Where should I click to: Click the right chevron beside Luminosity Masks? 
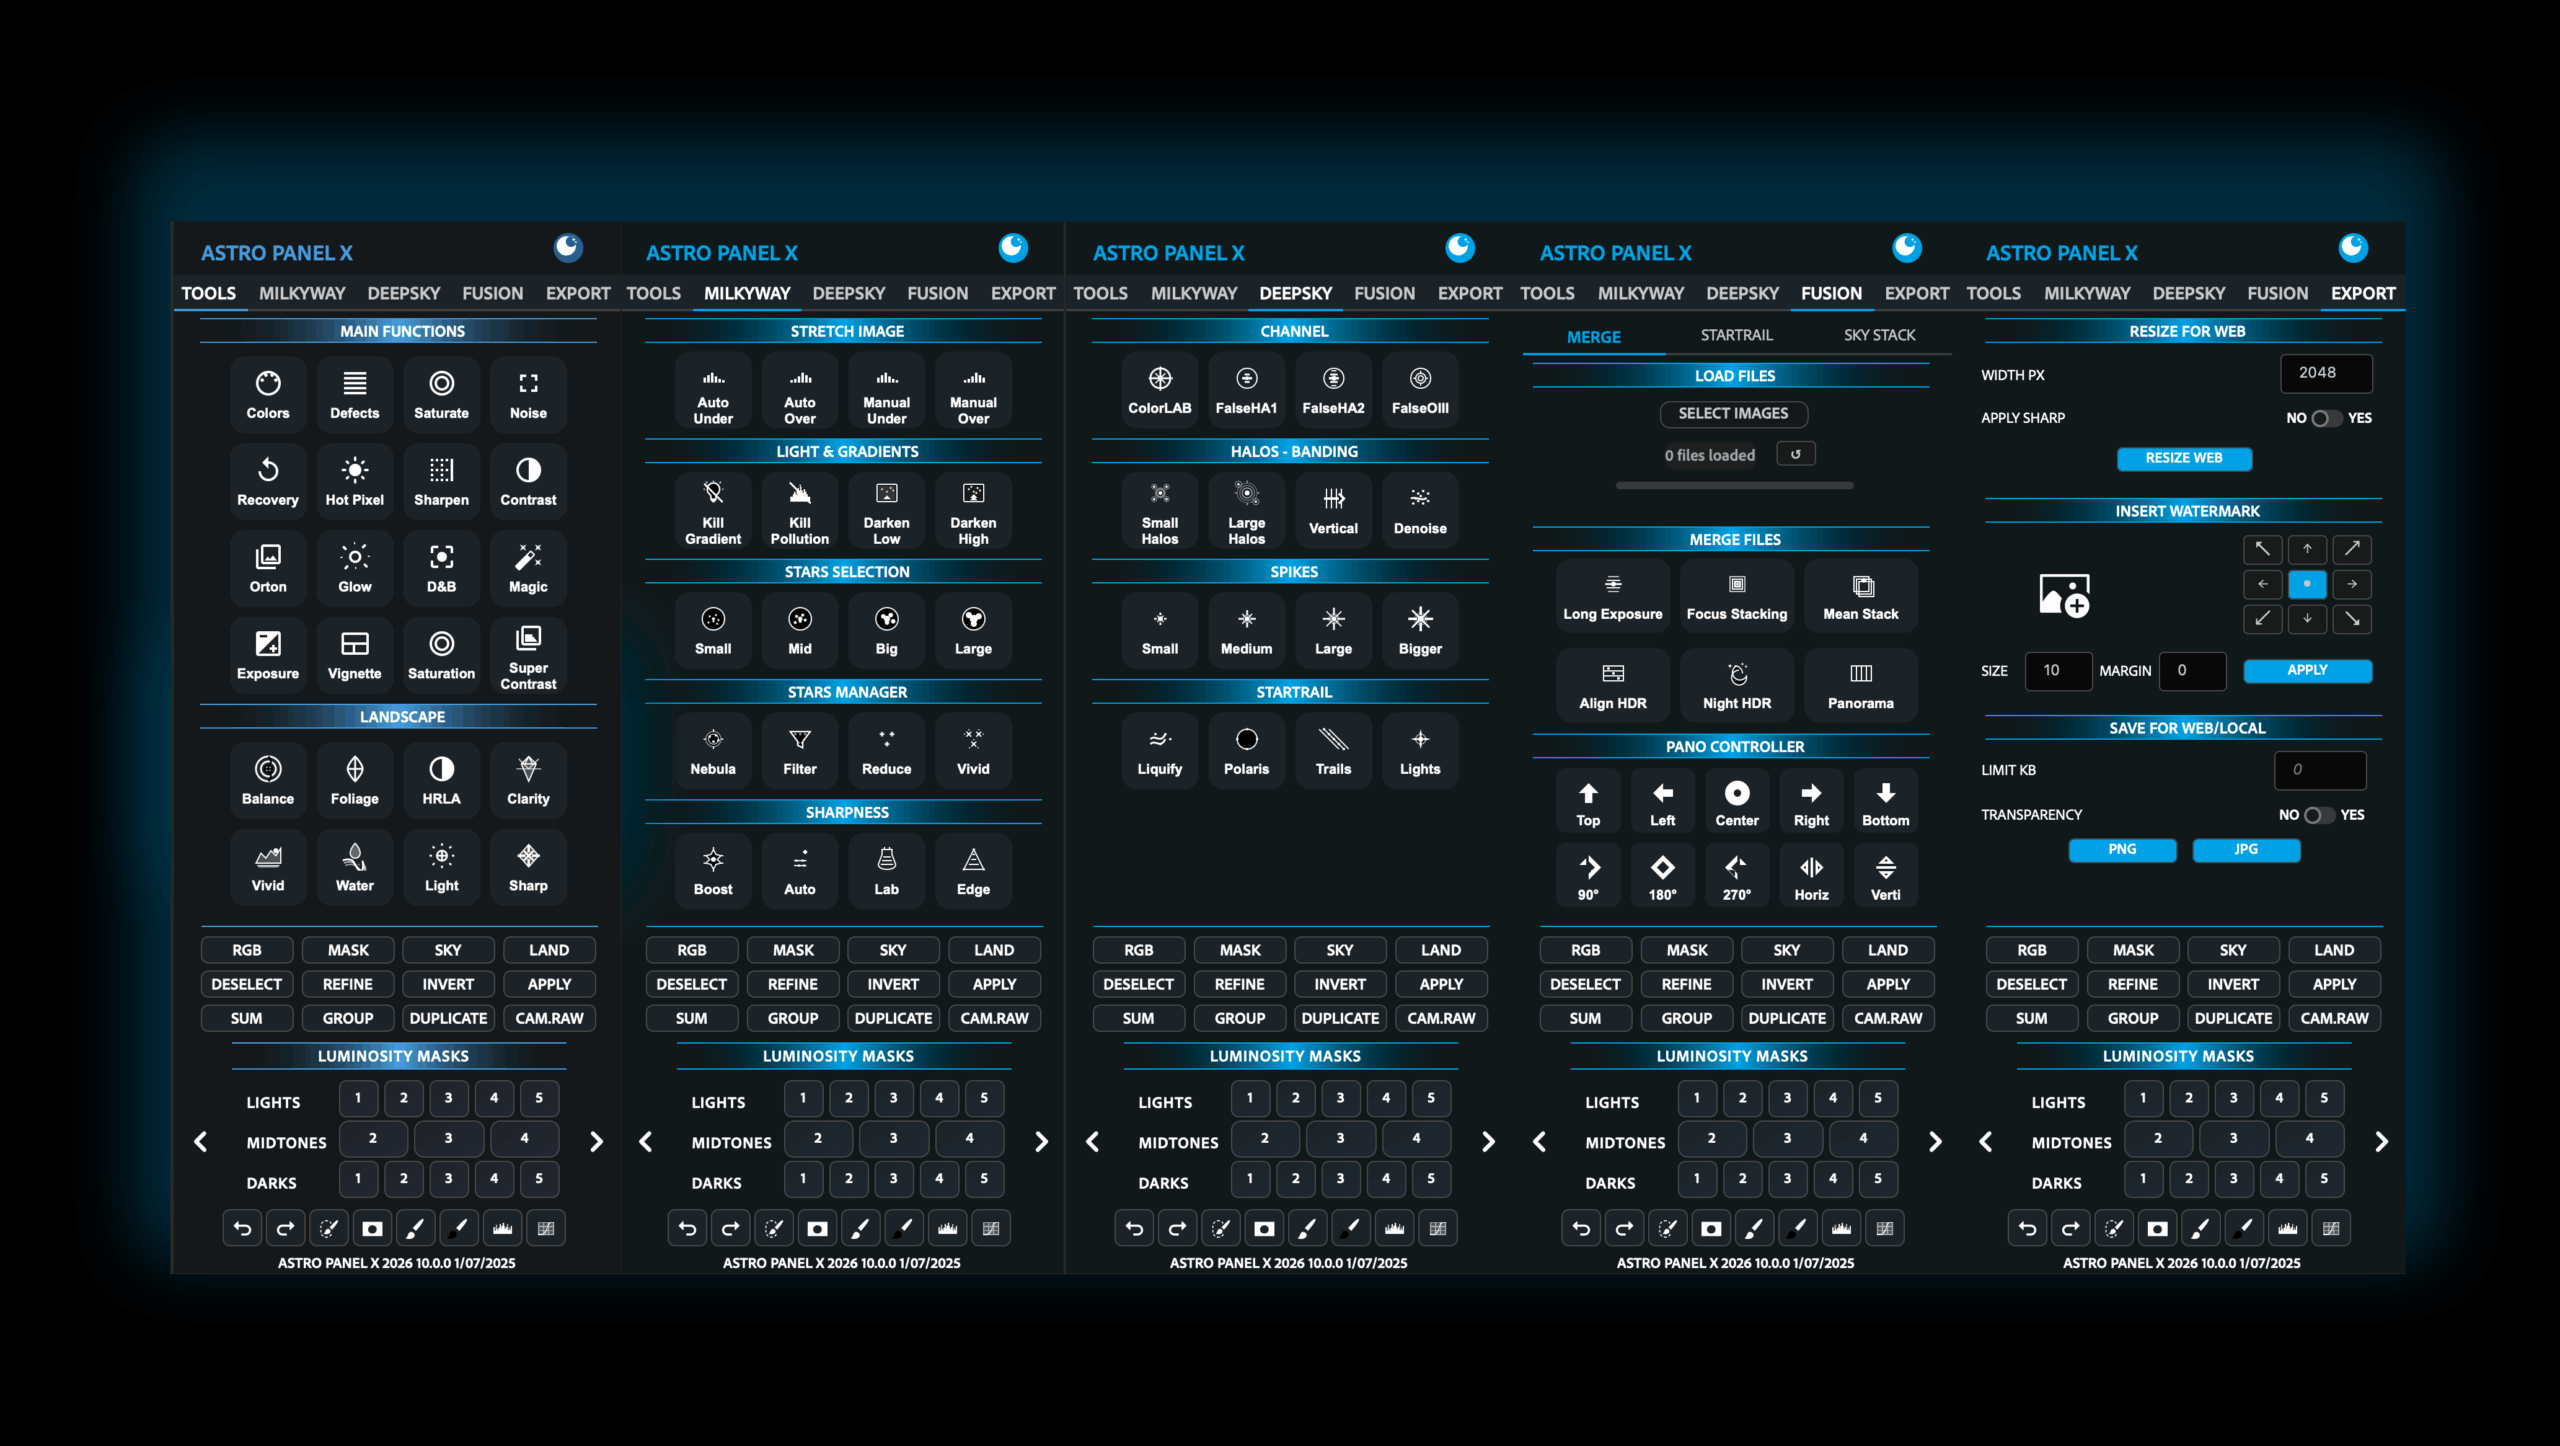(x=597, y=1141)
